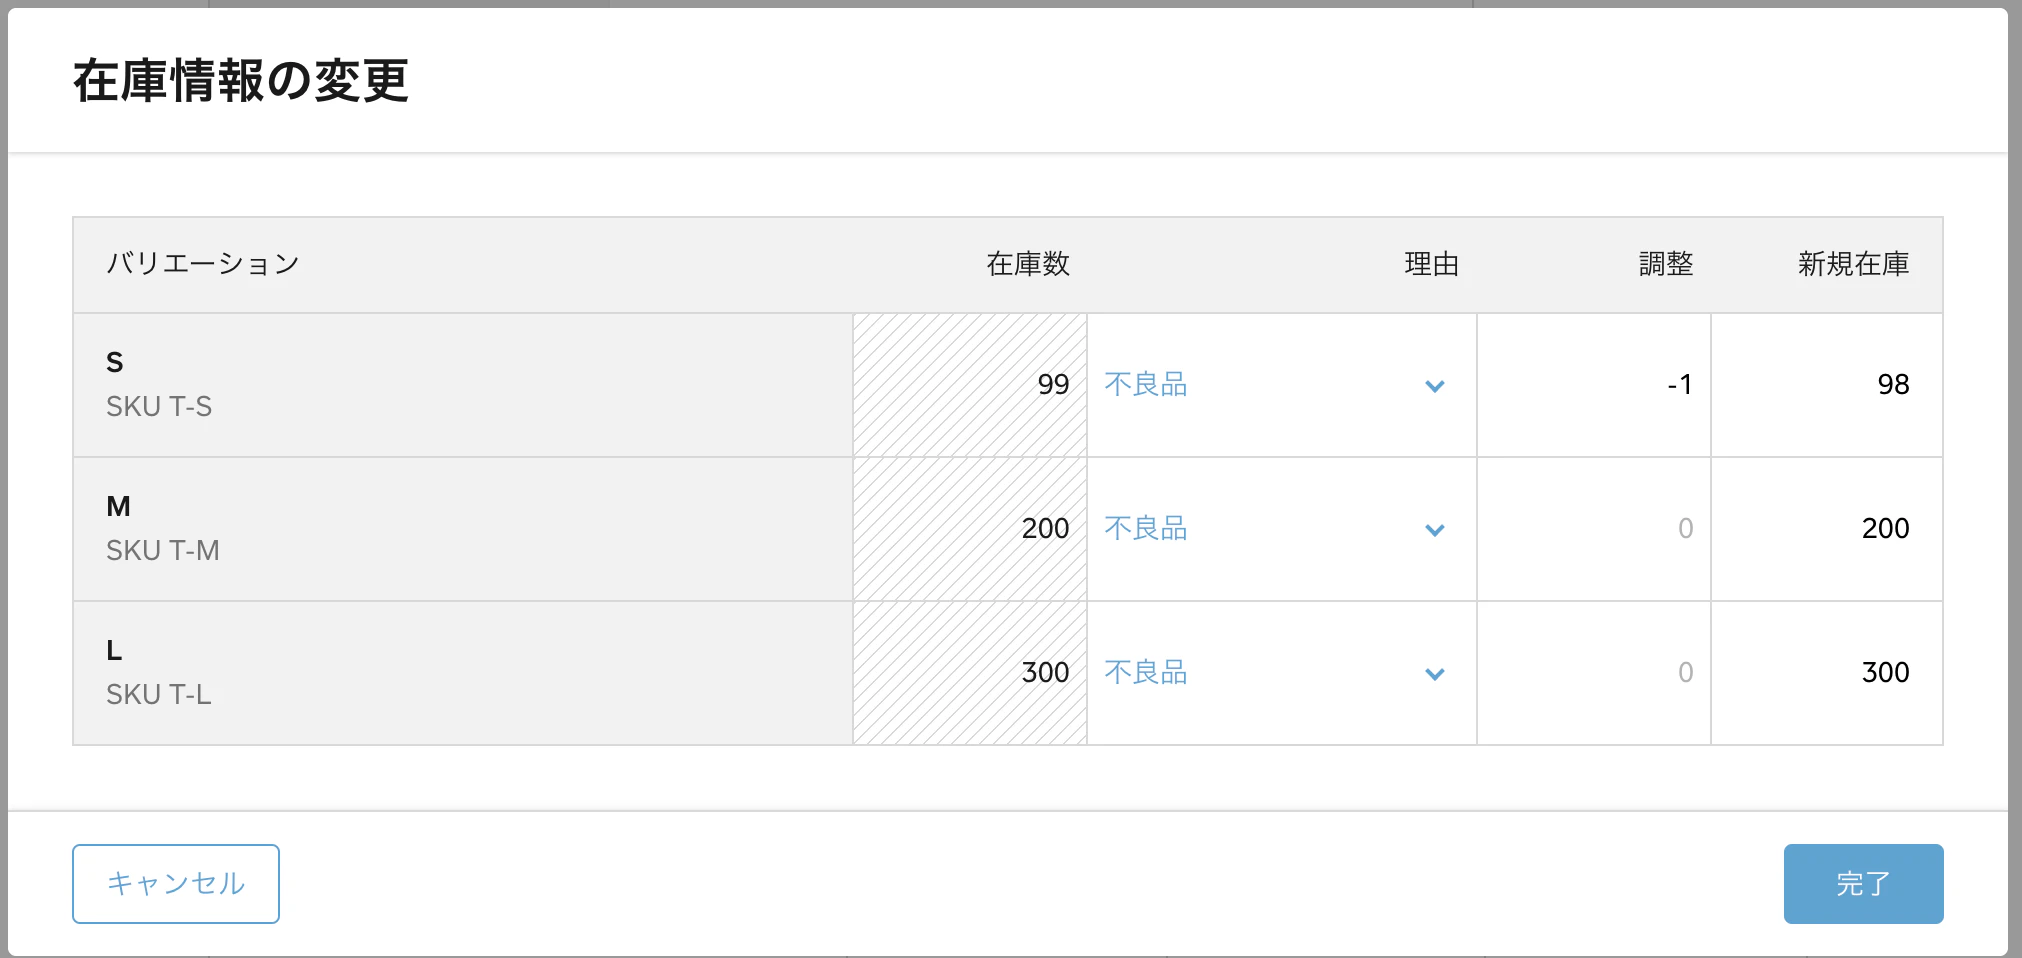Select the SKU T-S variation row label
Viewport: 2022px width, 958px height.
159,406
